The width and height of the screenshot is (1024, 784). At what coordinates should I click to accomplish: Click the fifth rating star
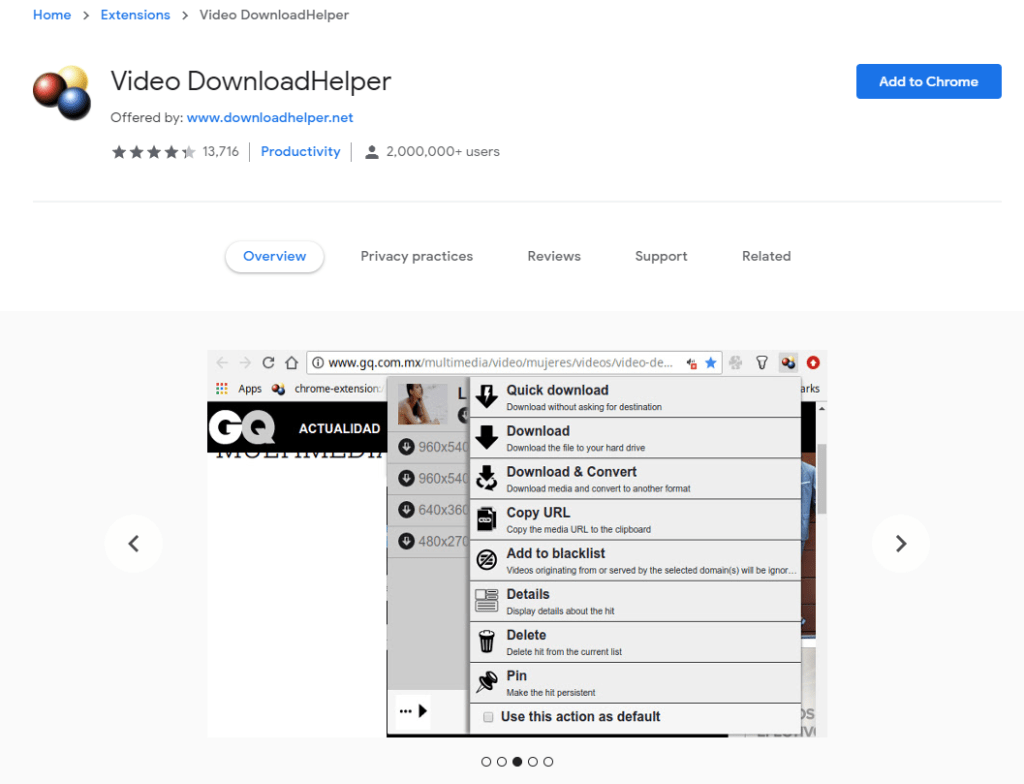(x=186, y=151)
